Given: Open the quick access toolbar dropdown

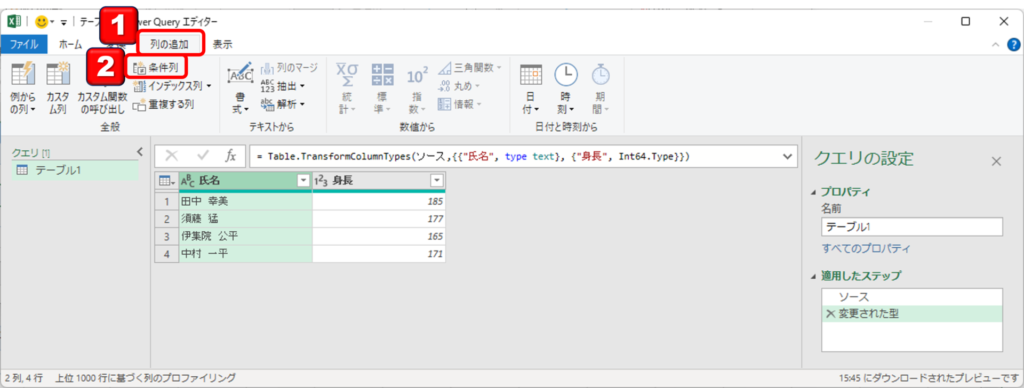Looking at the screenshot, I should (64, 22).
